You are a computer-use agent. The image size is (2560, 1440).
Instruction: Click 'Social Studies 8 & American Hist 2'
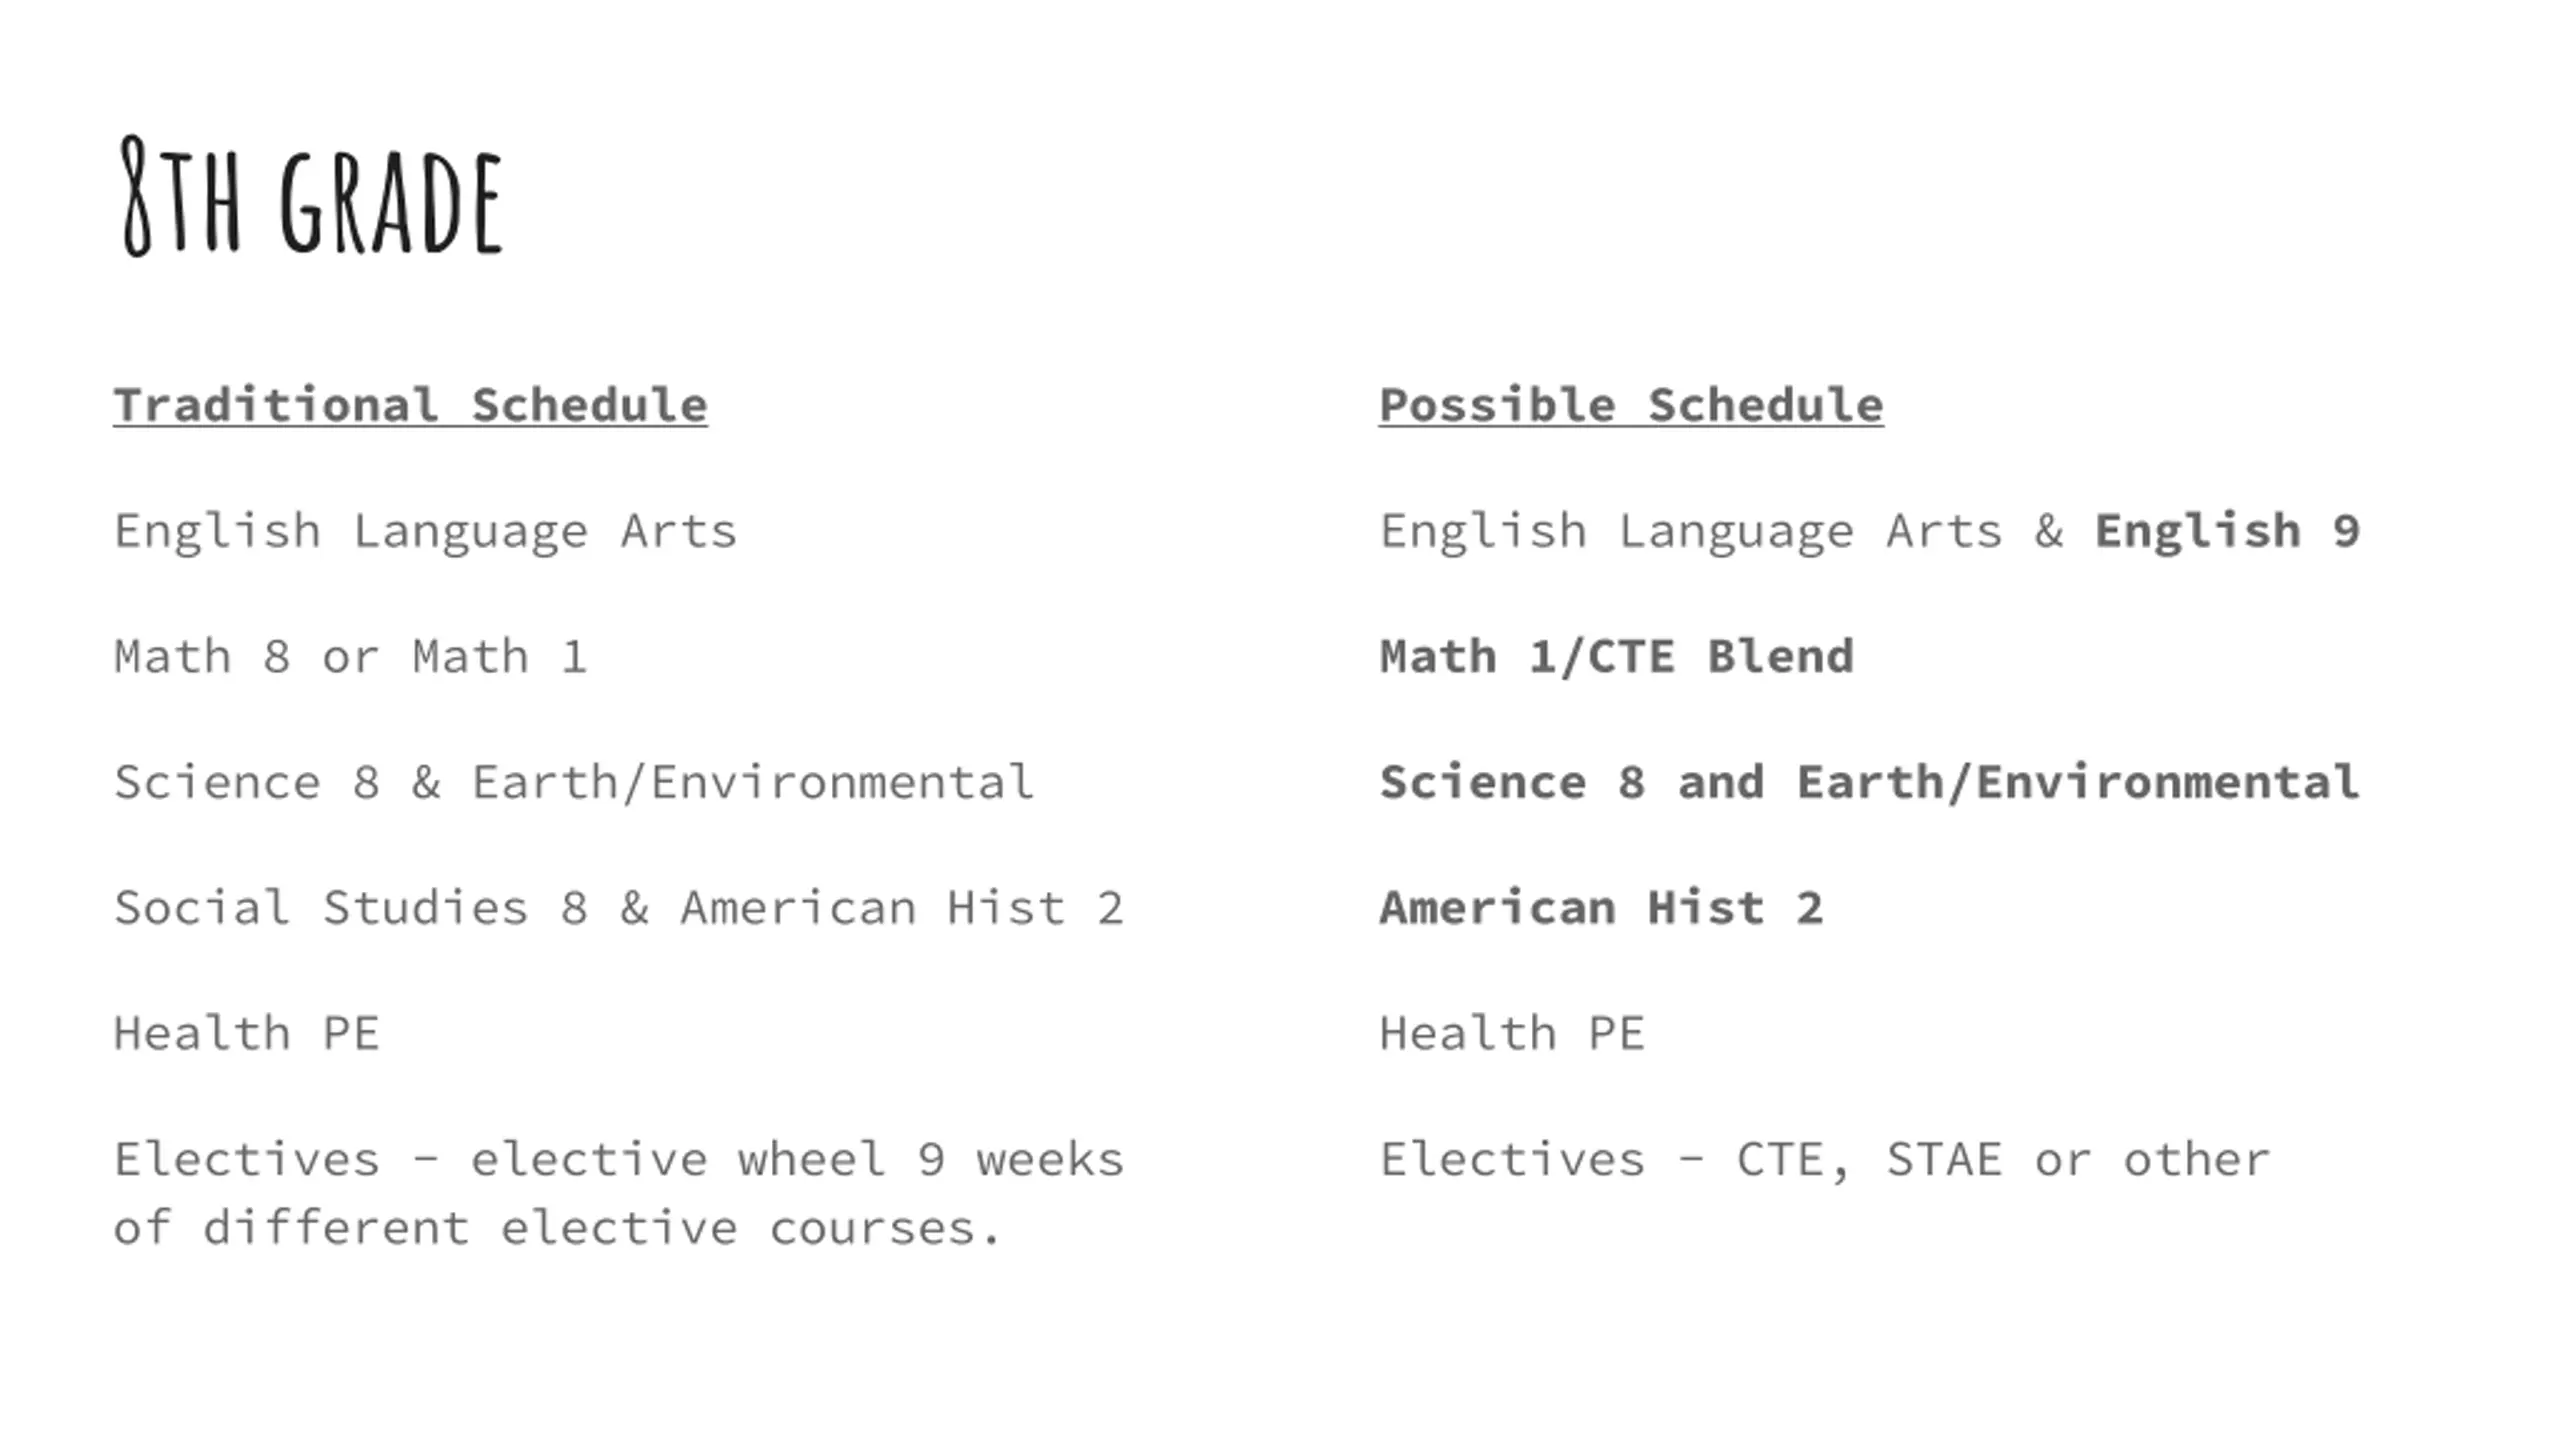pyautogui.click(x=618, y=908)
